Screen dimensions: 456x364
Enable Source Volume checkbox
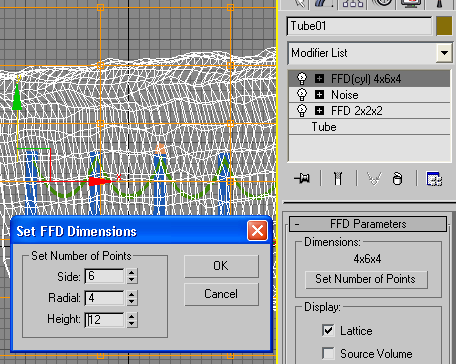tap(328, 353)
